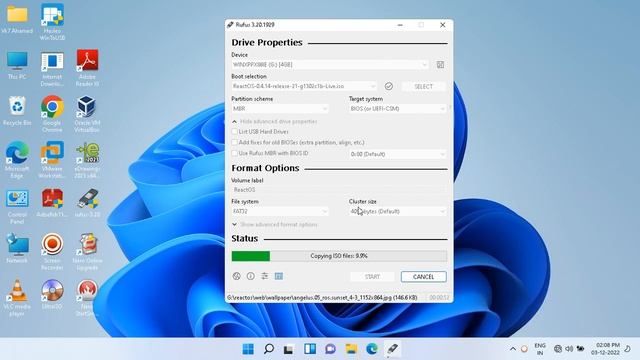Screen dimensions: 640x360
Task: Open Widgets from taskbar
Action: 310,349
